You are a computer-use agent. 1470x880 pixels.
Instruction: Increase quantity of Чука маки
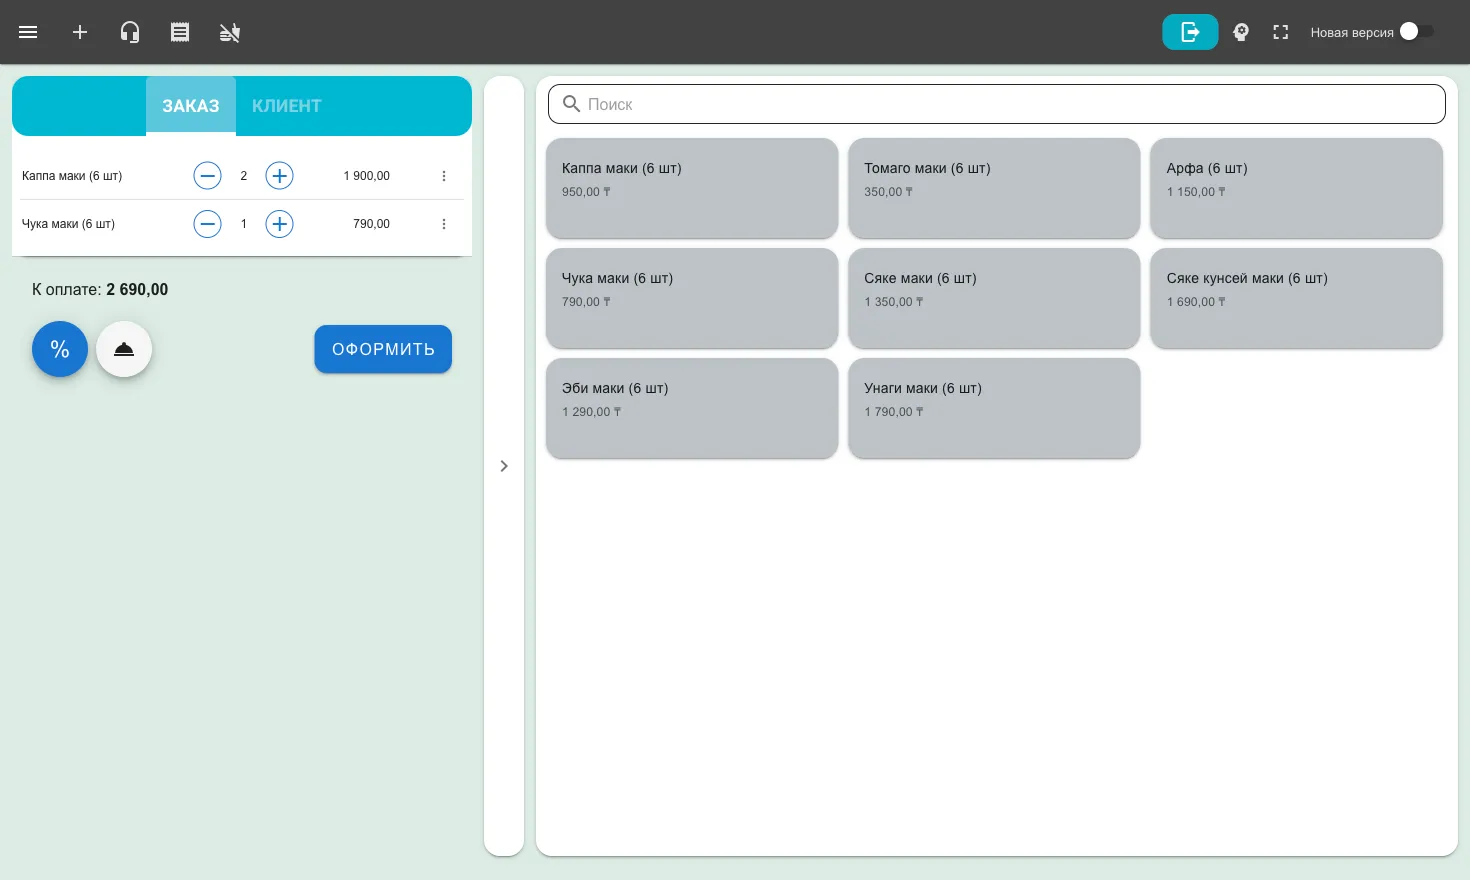tap(279, 224)
